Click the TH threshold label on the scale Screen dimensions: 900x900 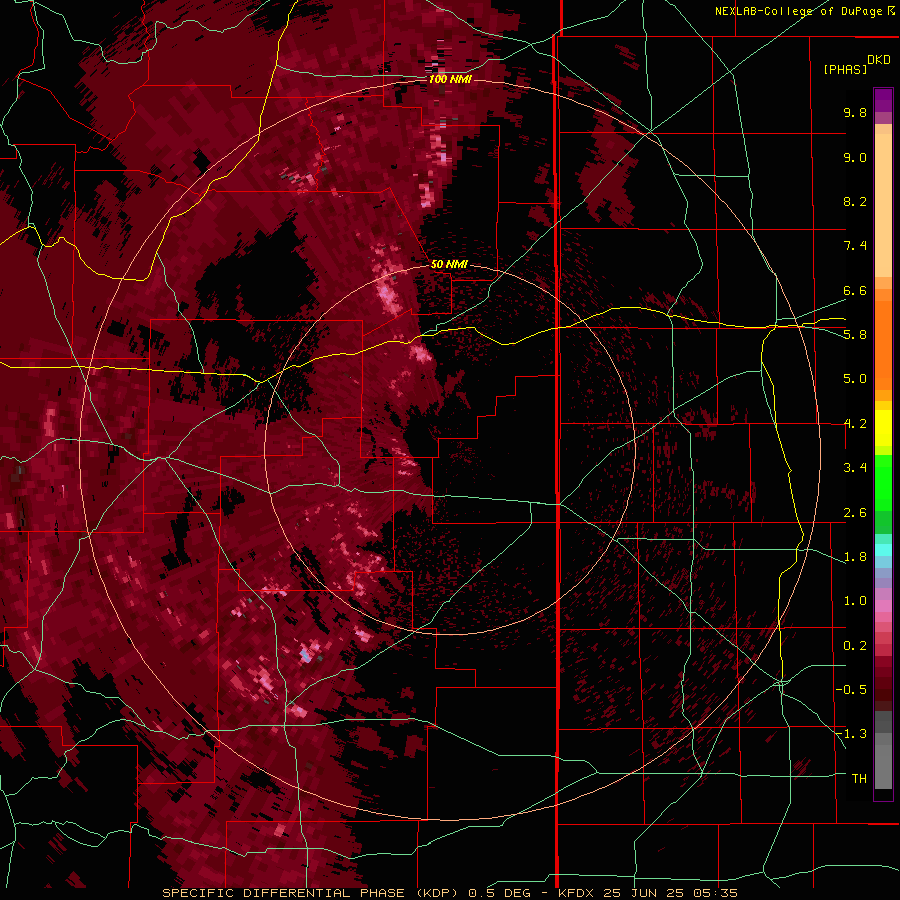click(x=859, y=779)
